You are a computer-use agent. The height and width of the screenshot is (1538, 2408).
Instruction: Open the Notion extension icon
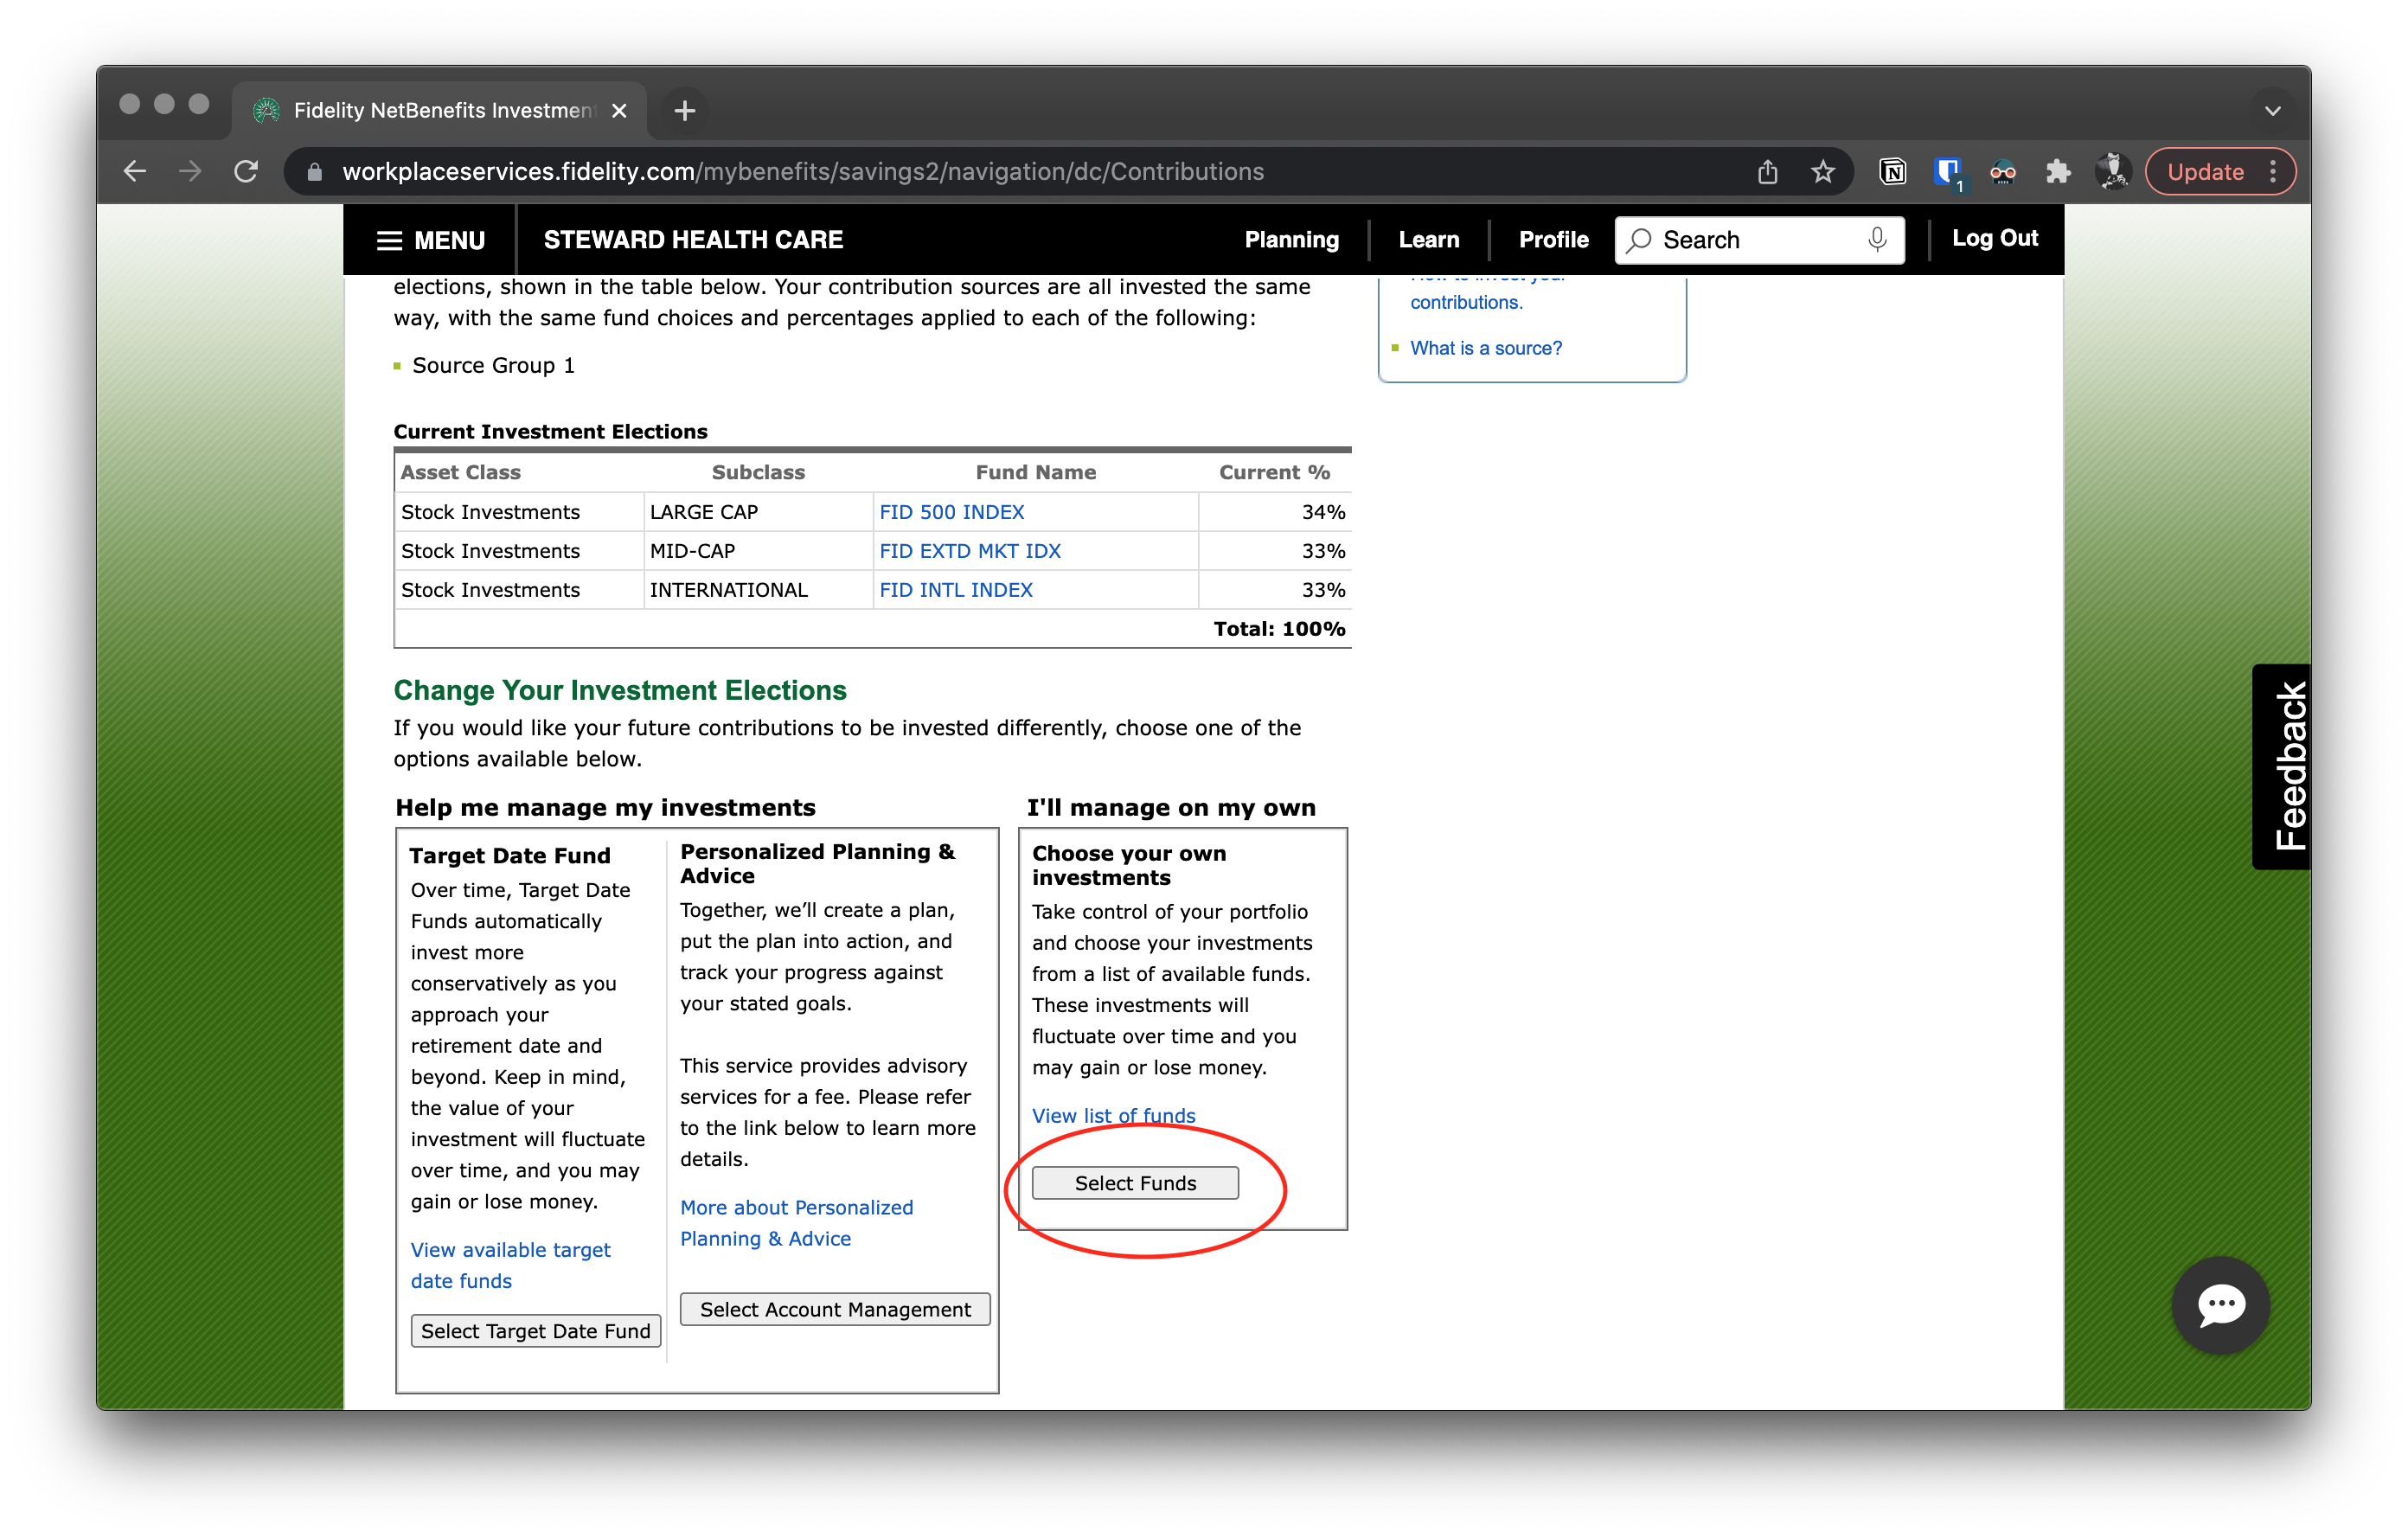pos(1892,172)
